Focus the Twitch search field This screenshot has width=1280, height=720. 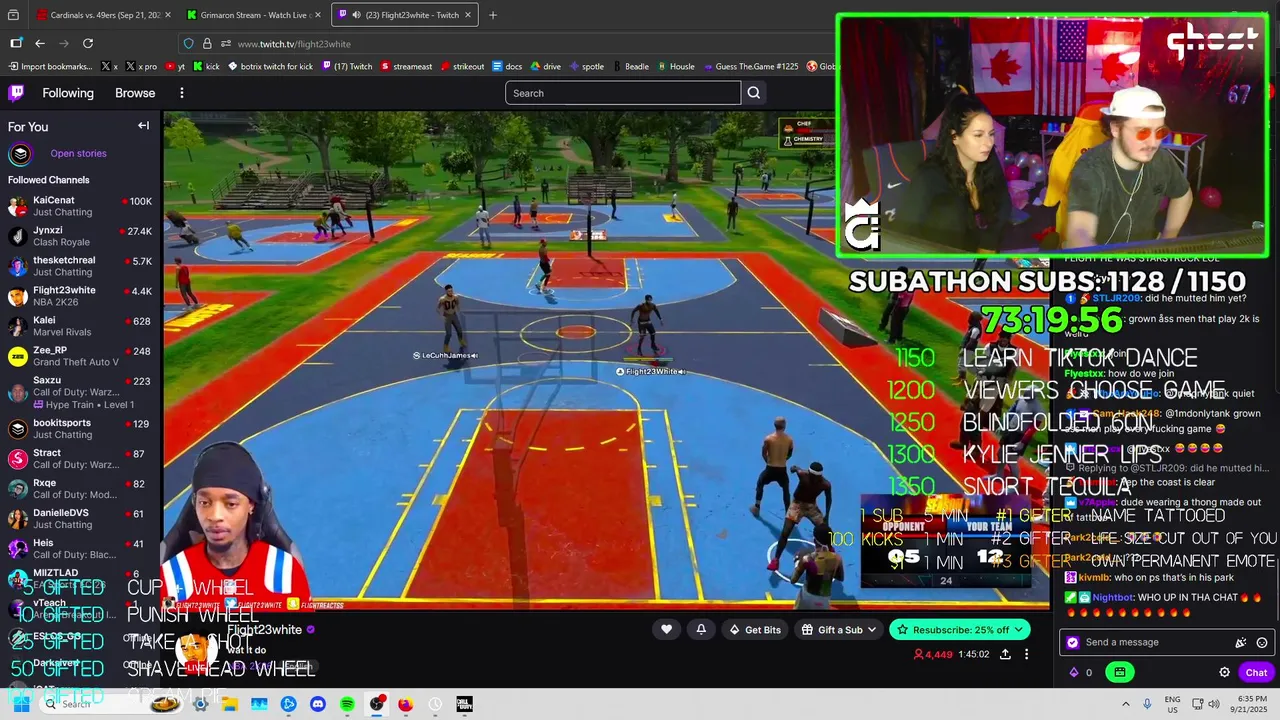pos(623,93)
